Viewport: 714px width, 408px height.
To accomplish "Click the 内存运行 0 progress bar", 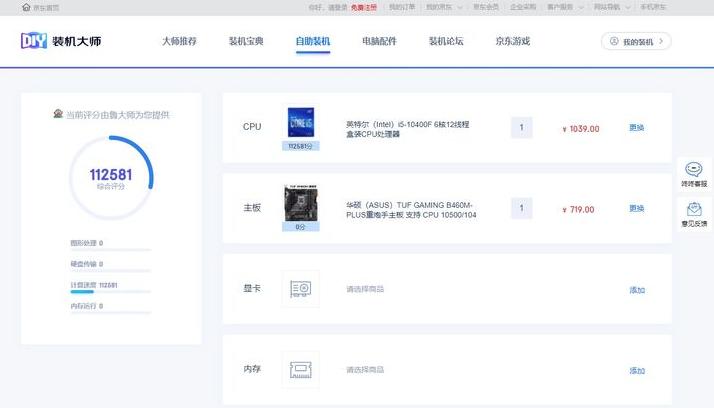I will pos(111,312).
